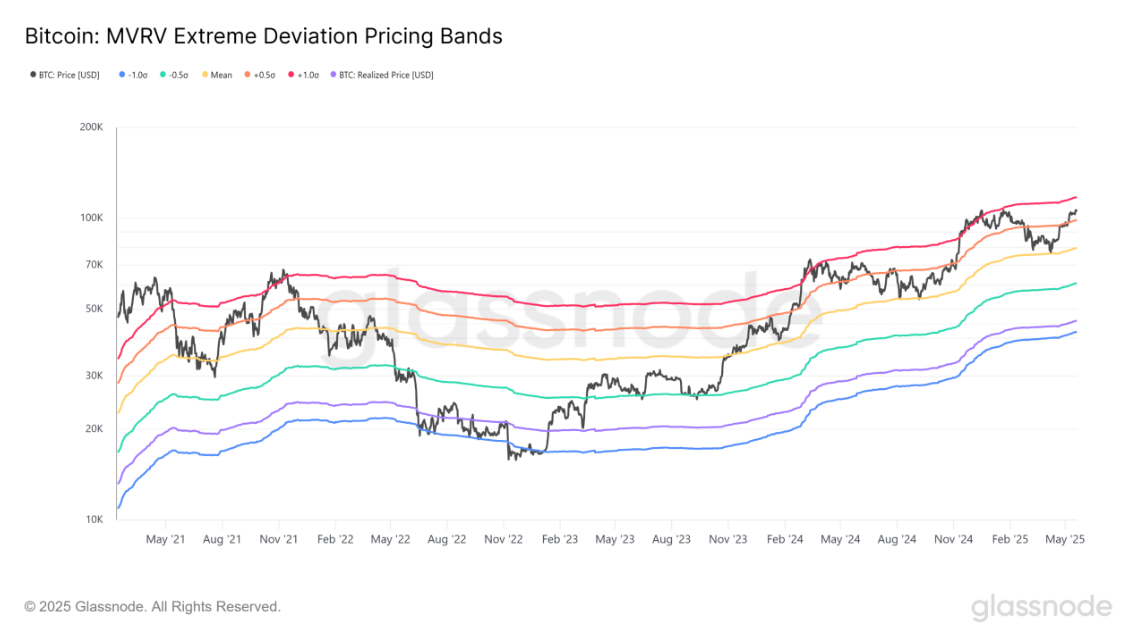Click the black BTC Price legend dot
This screenshot has width=1137, height=630.
pyautogui.click(x=33, y=75)
